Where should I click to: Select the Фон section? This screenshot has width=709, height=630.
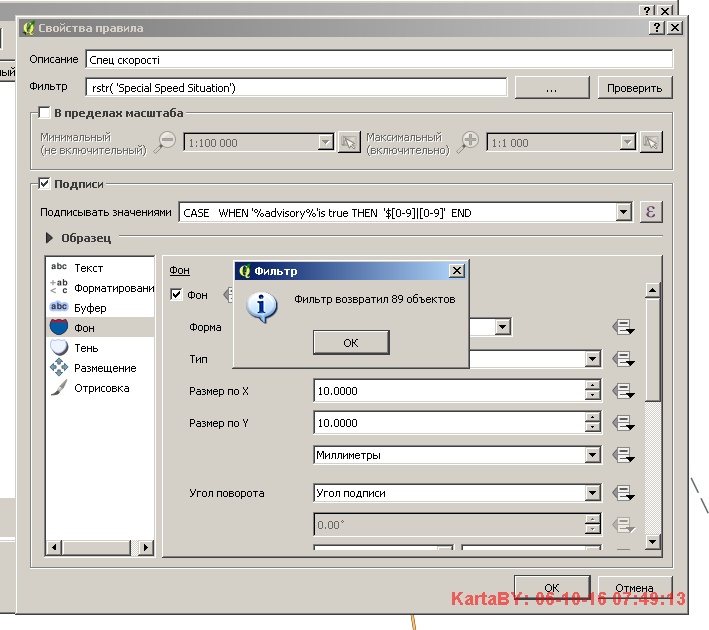click(x=100, y=327)
